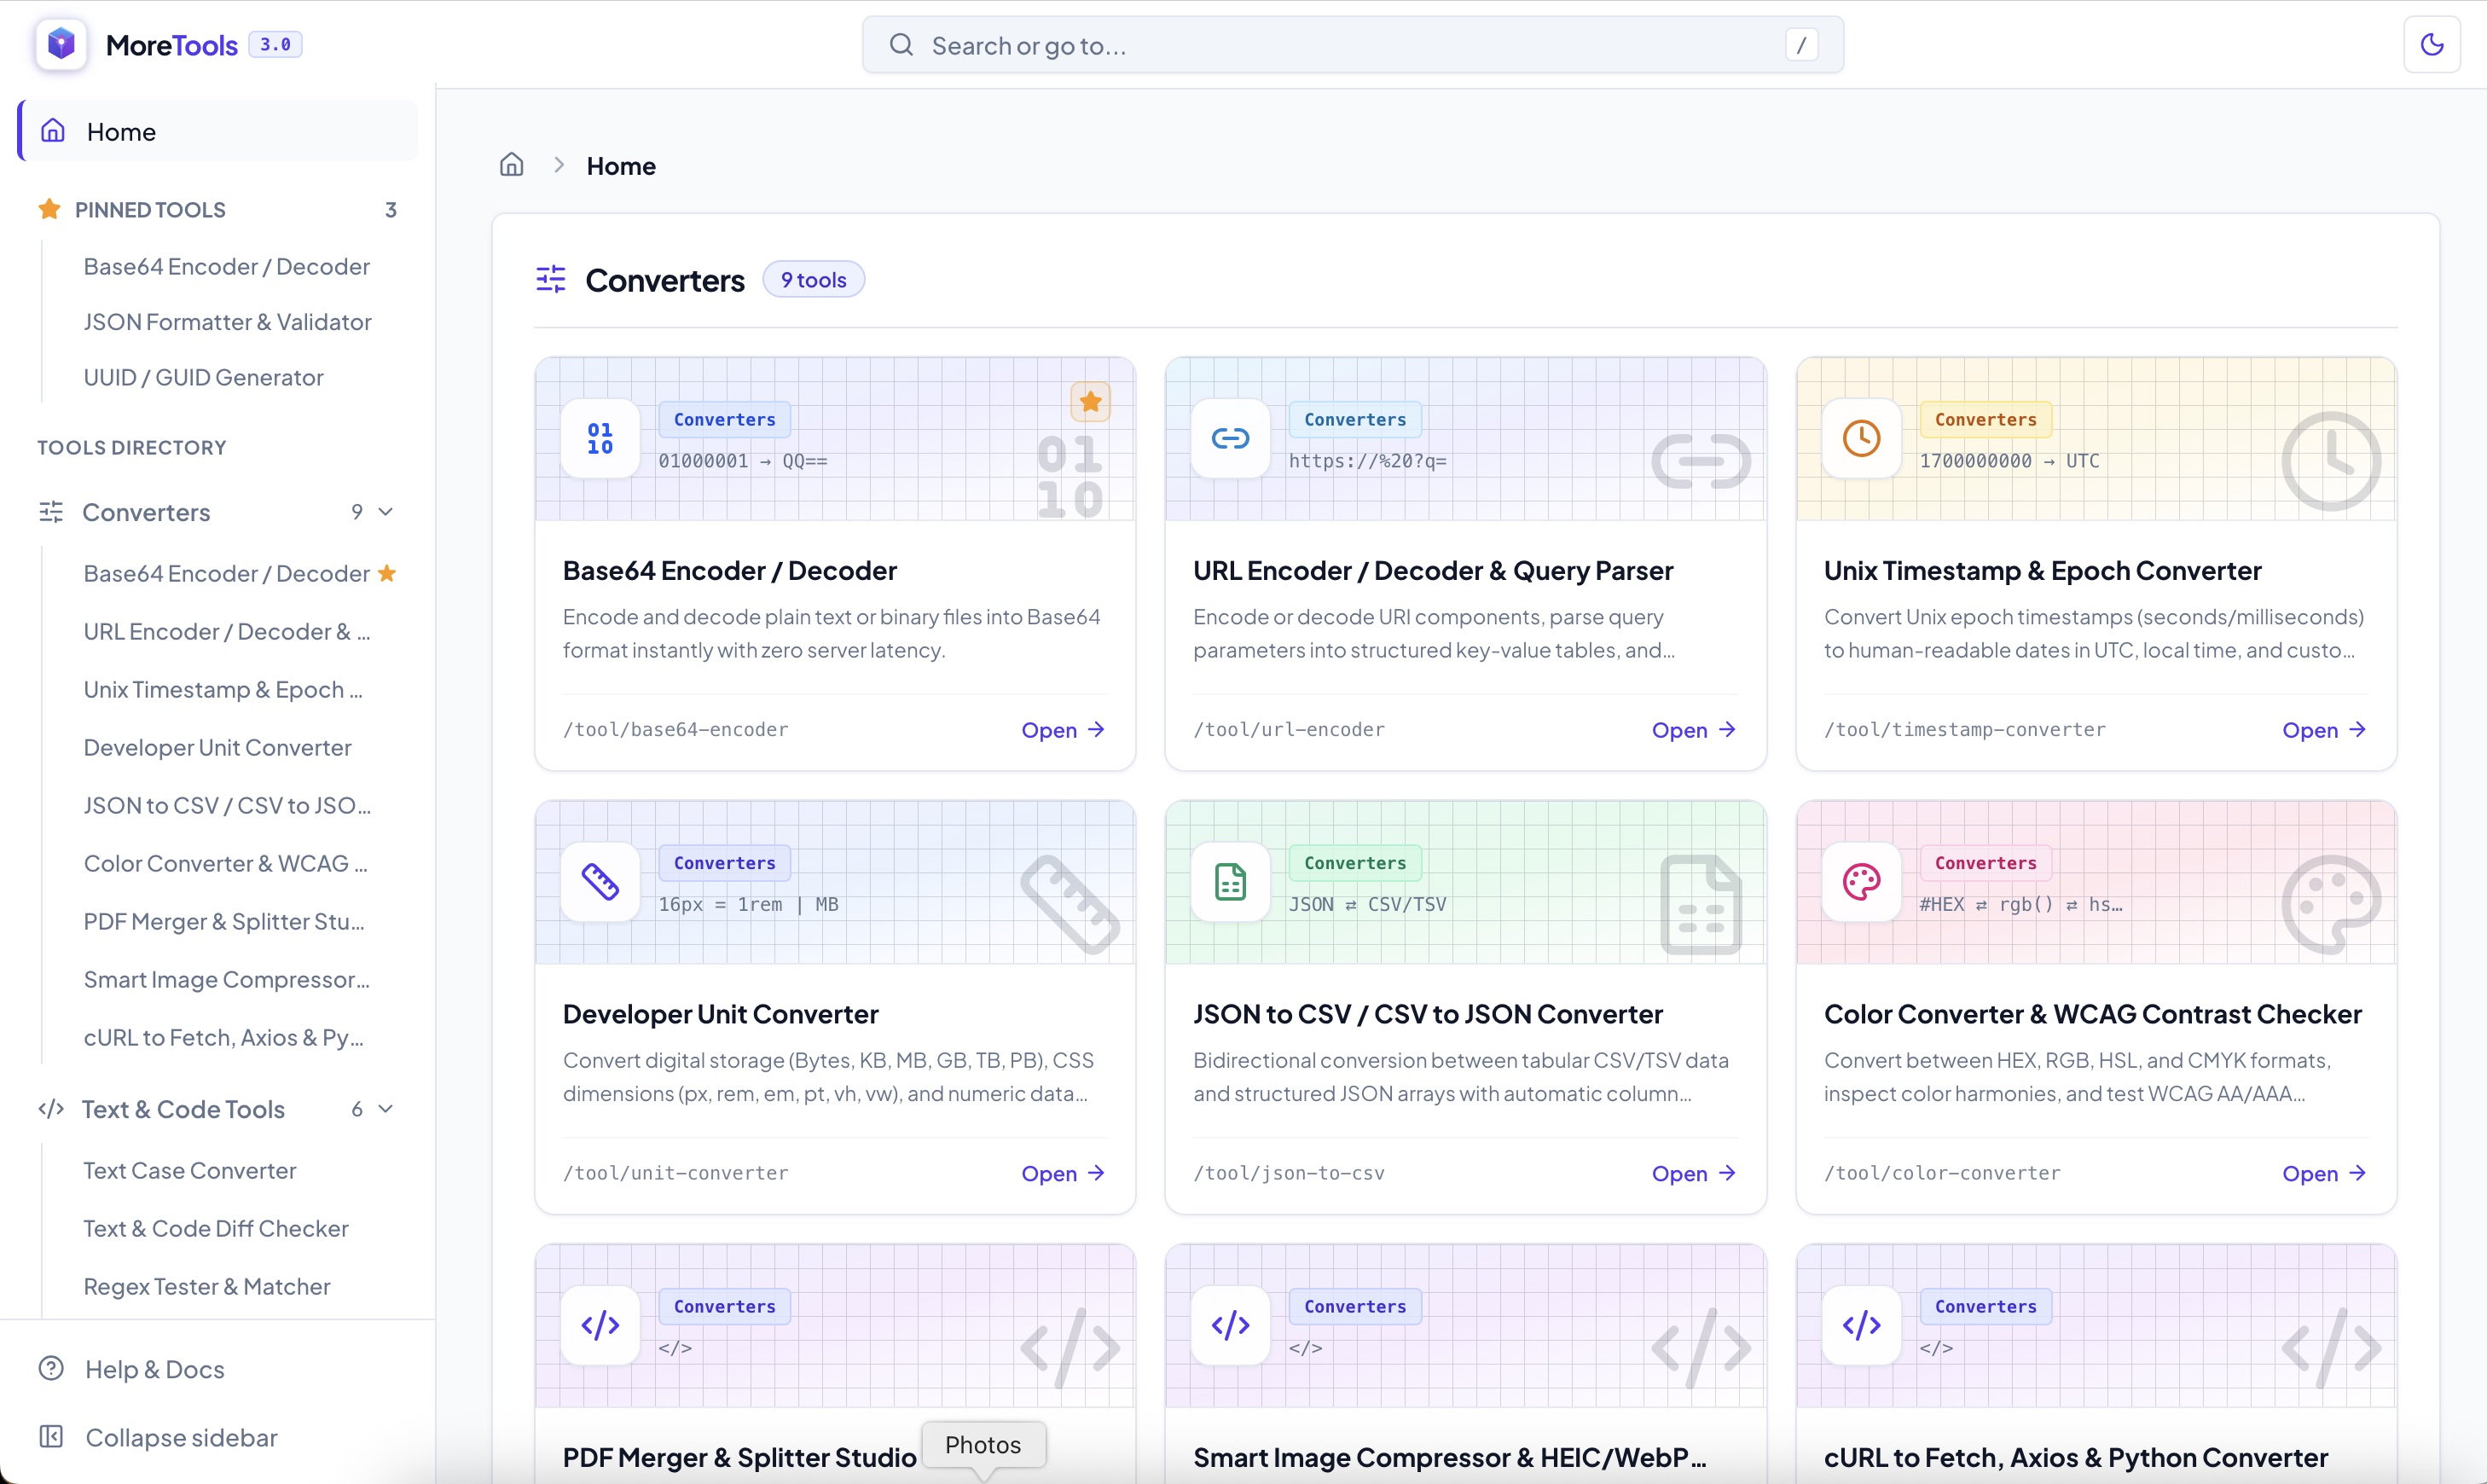Click the Smart Image Compressor code icon
Screen dimensions: 2487x1484
pyautogui.click(x=1230, y=1325)
